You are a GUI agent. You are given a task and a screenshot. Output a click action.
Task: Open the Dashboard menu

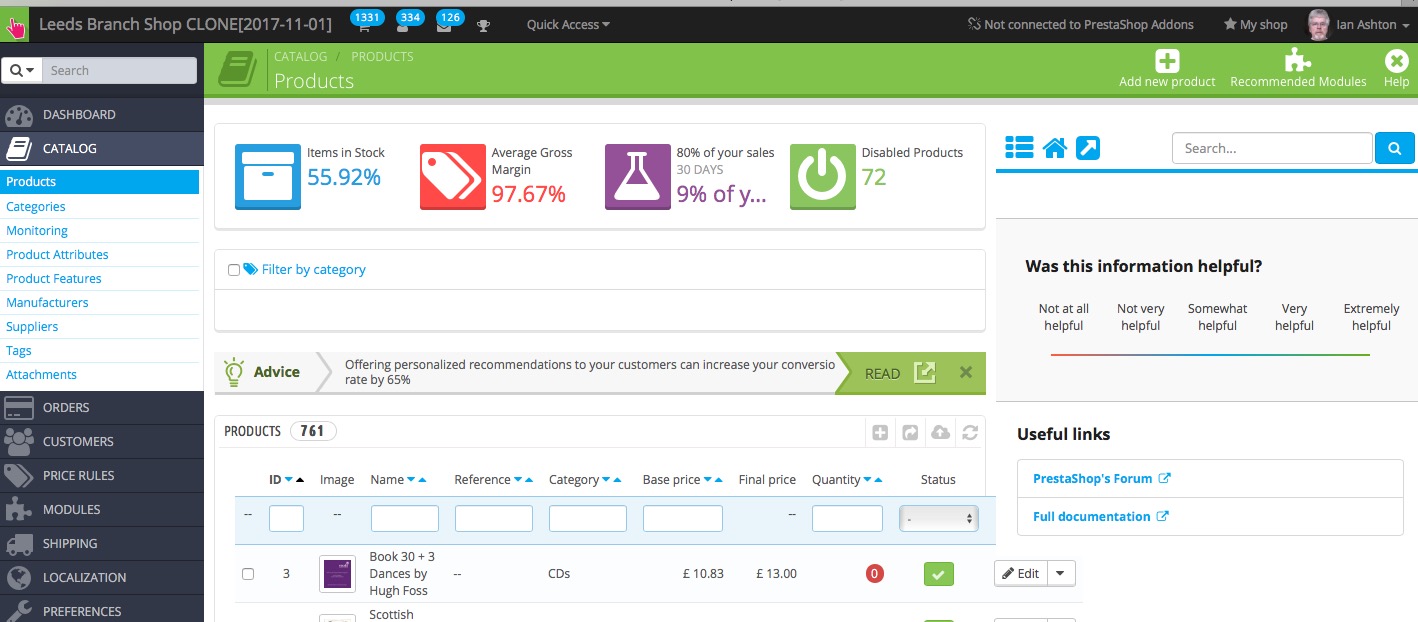(101, 115)
